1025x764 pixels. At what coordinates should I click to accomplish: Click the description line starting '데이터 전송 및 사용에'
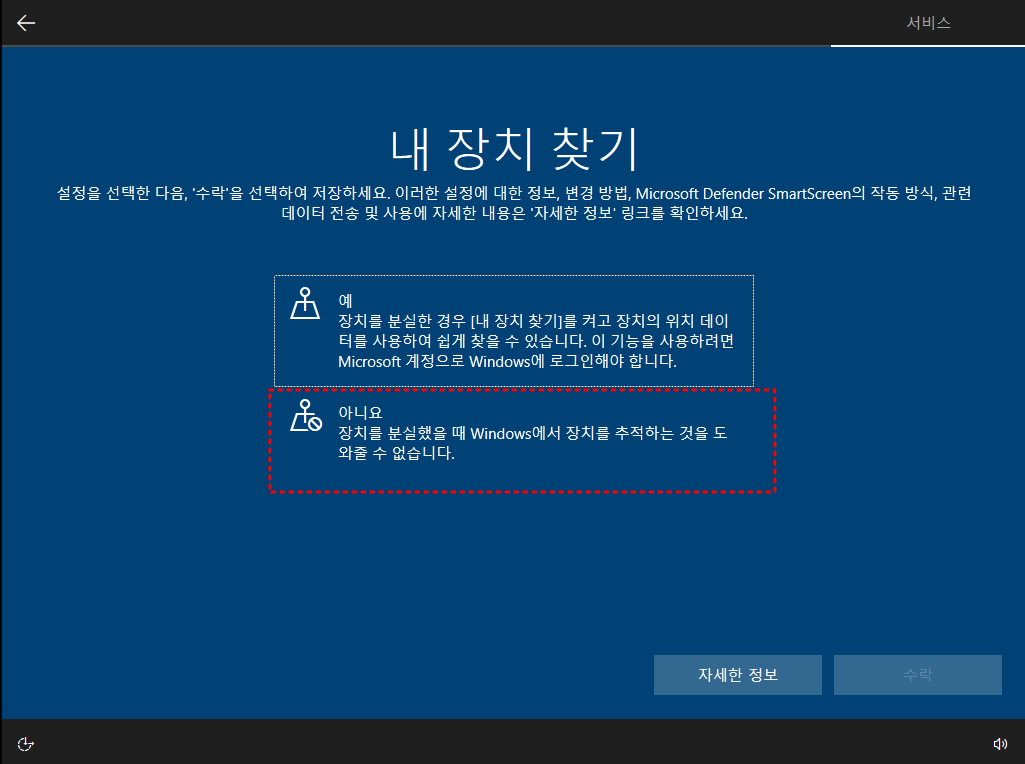514,213
